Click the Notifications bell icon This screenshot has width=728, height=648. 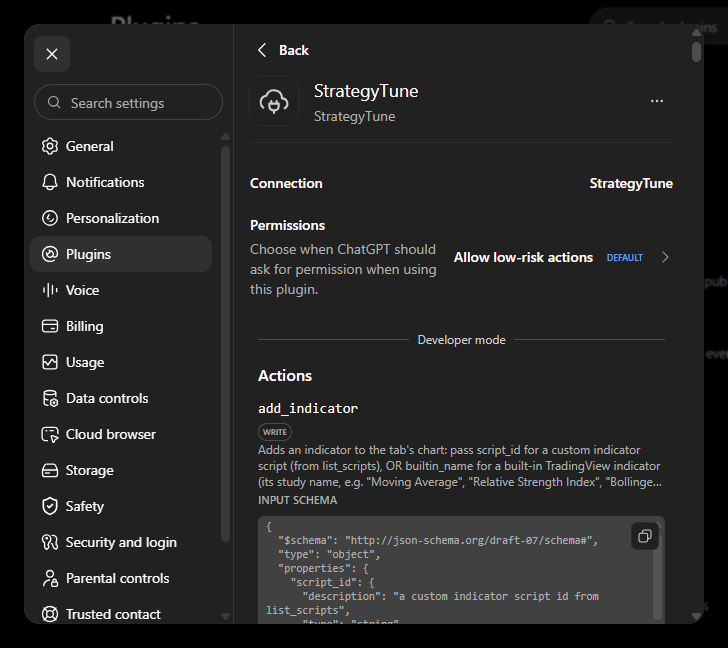point(50,182)
